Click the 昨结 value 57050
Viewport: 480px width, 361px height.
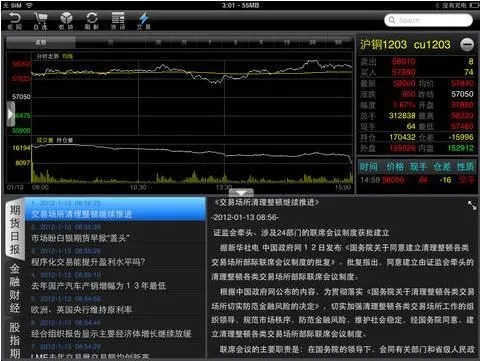click(x=462, y=94)
